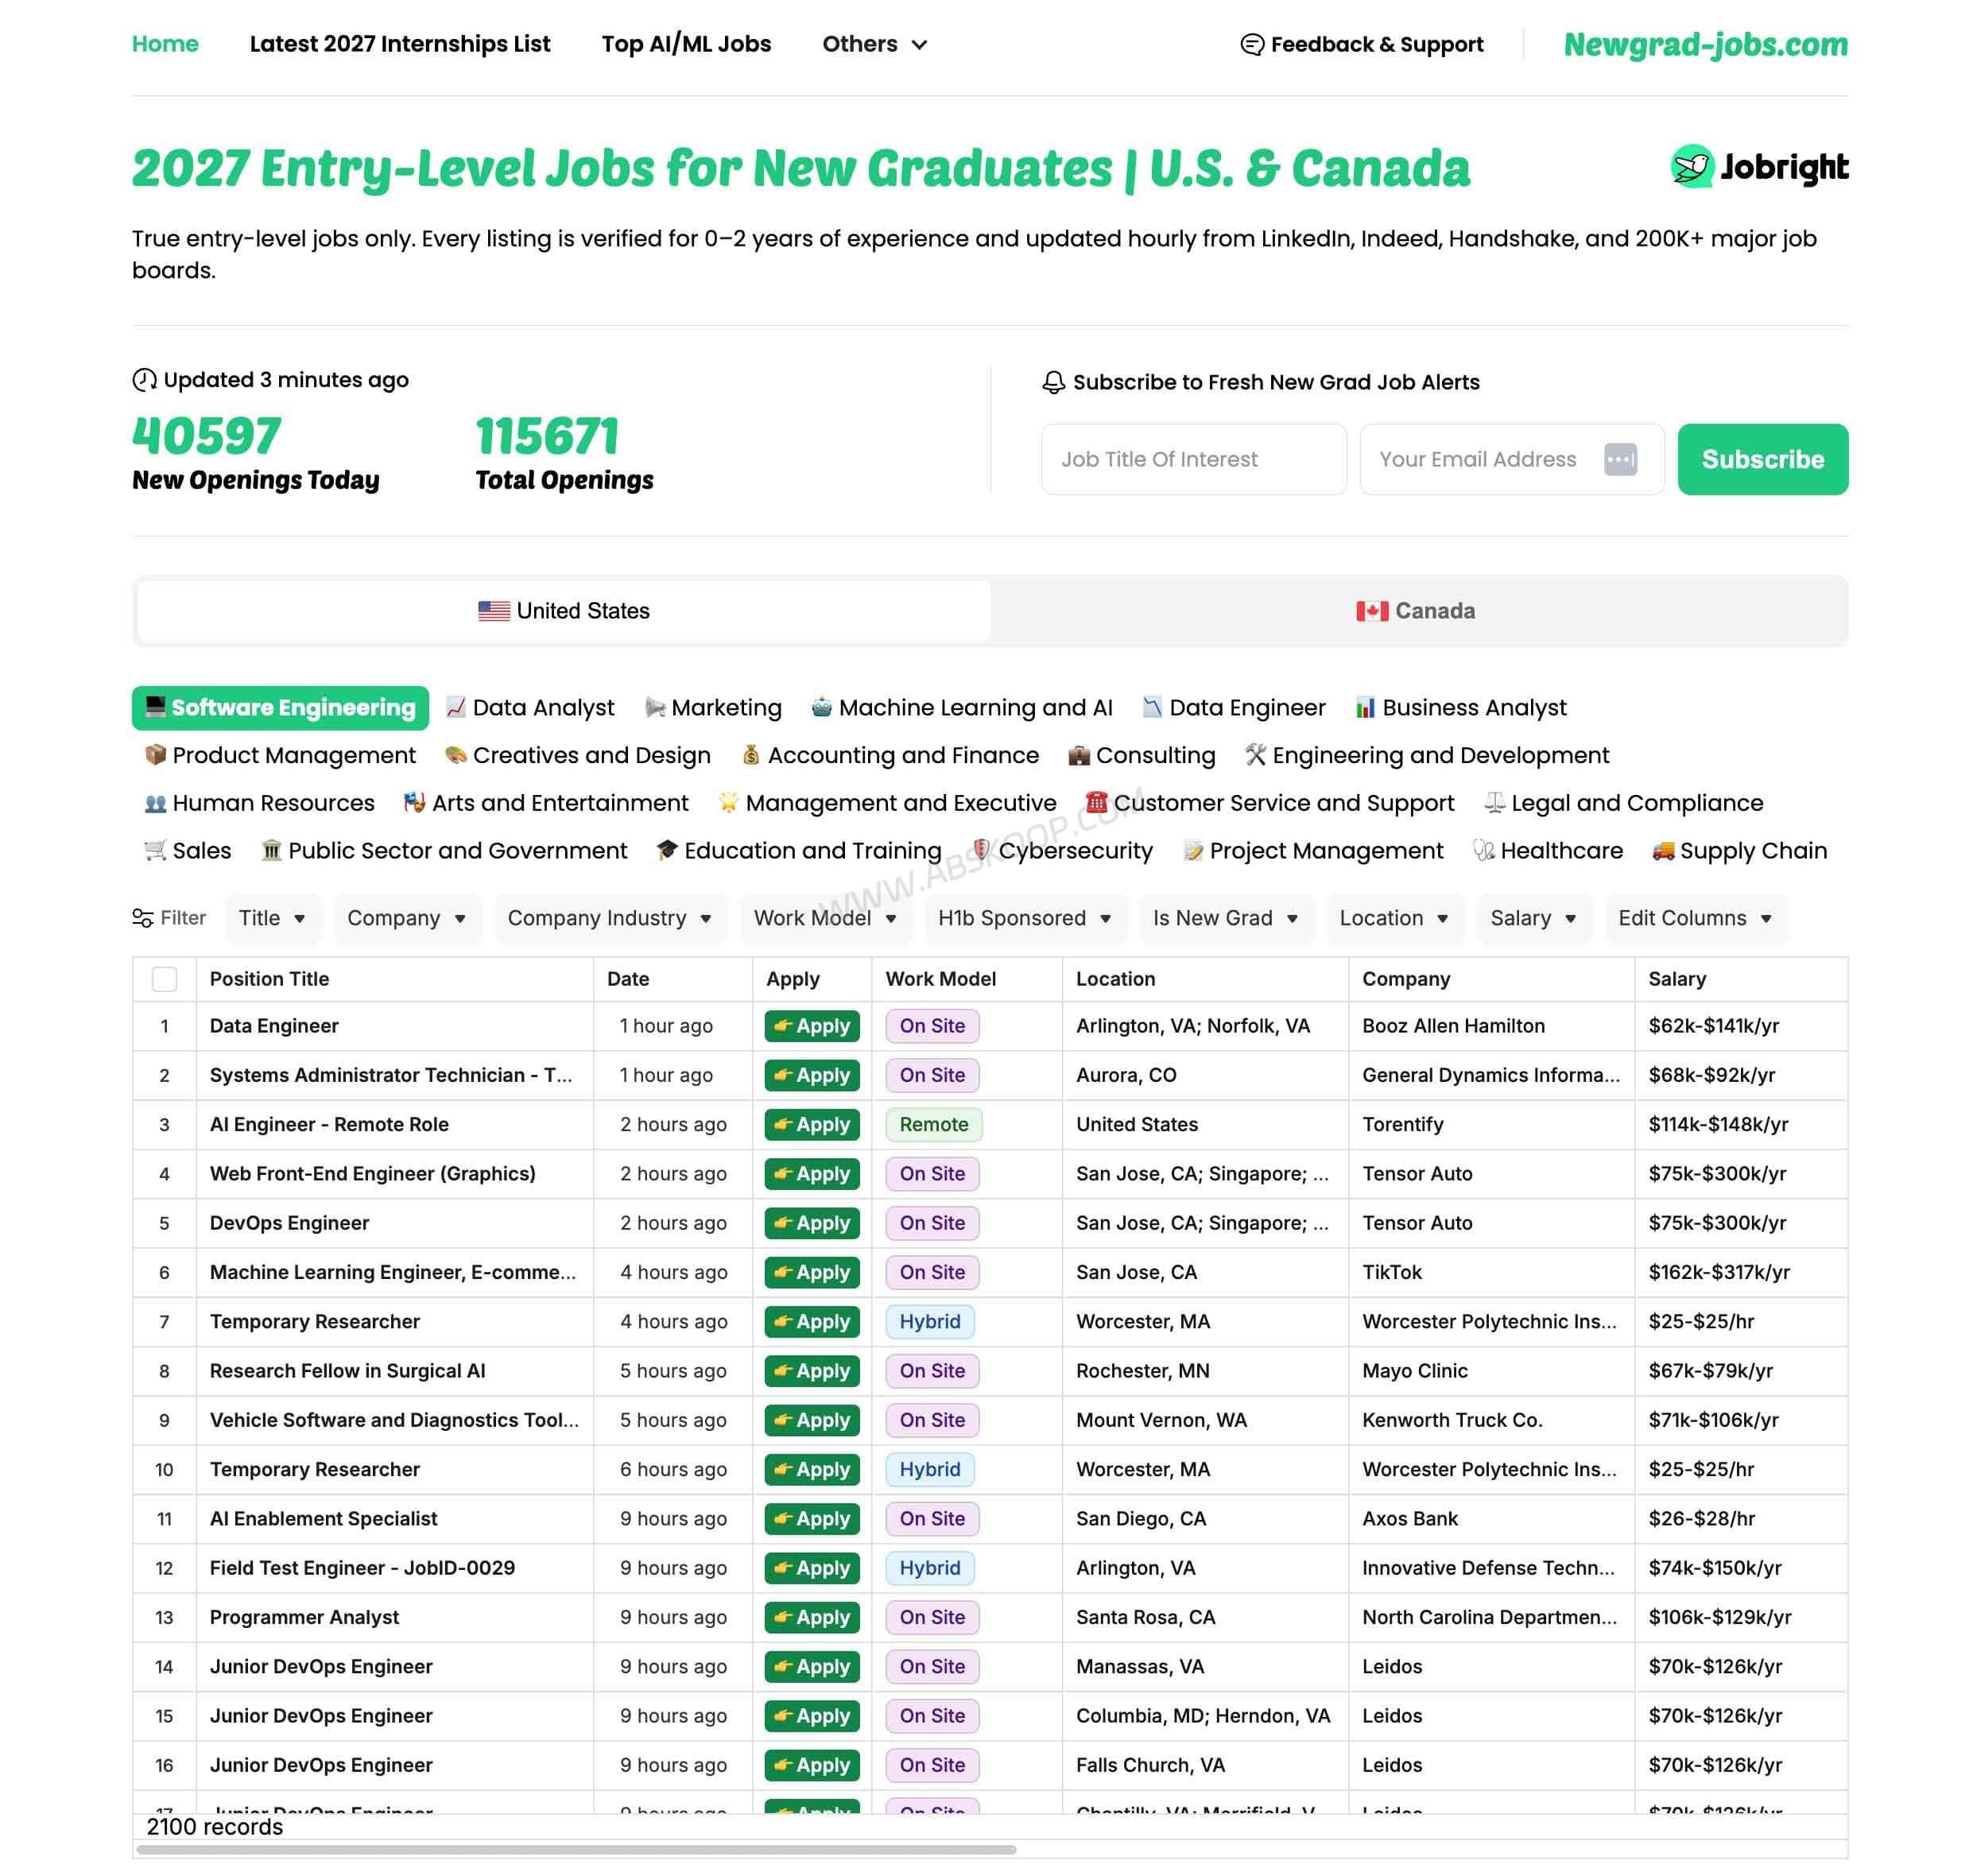Apply to the AI Engineer - Remote Role job

click(812, 1124)
